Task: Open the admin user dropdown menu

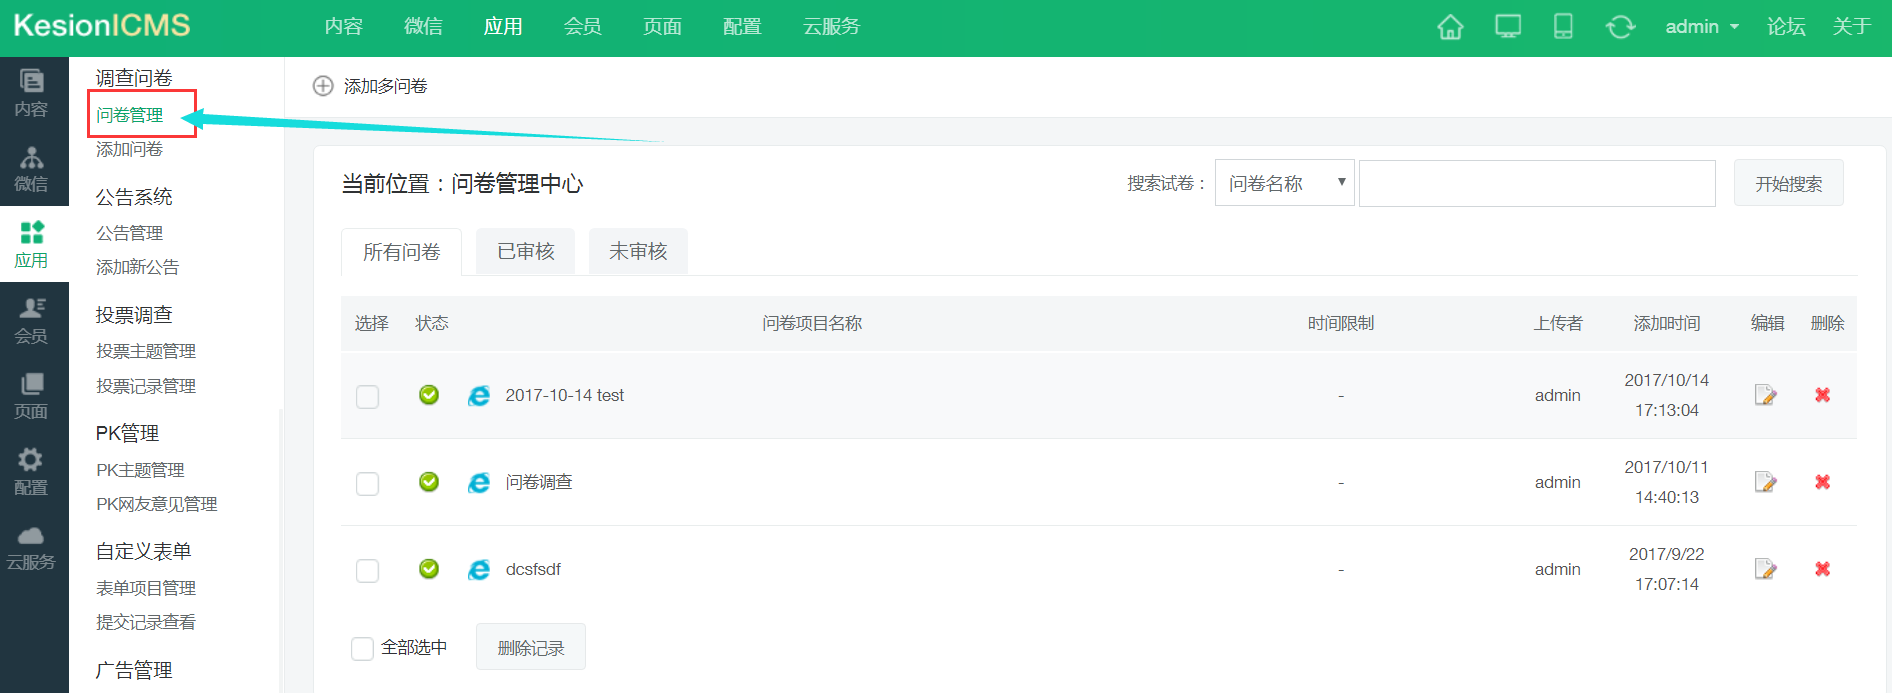Action: click(x=1701, y=27)
